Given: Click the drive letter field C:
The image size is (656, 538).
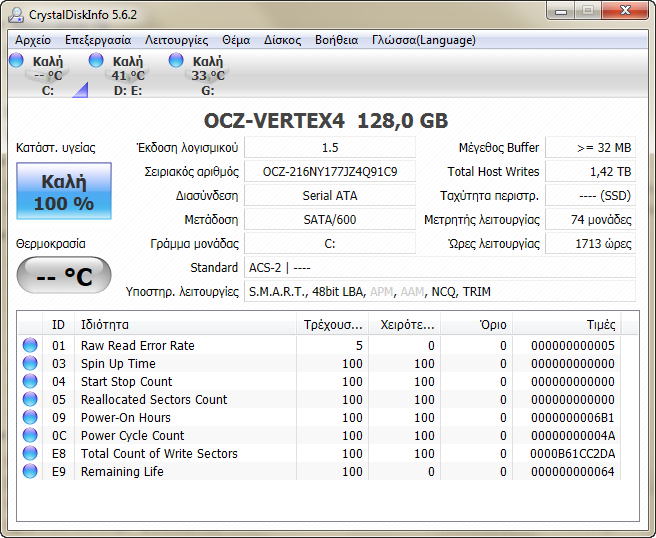Looking at the screenshot, I should (x=330, y=244).
